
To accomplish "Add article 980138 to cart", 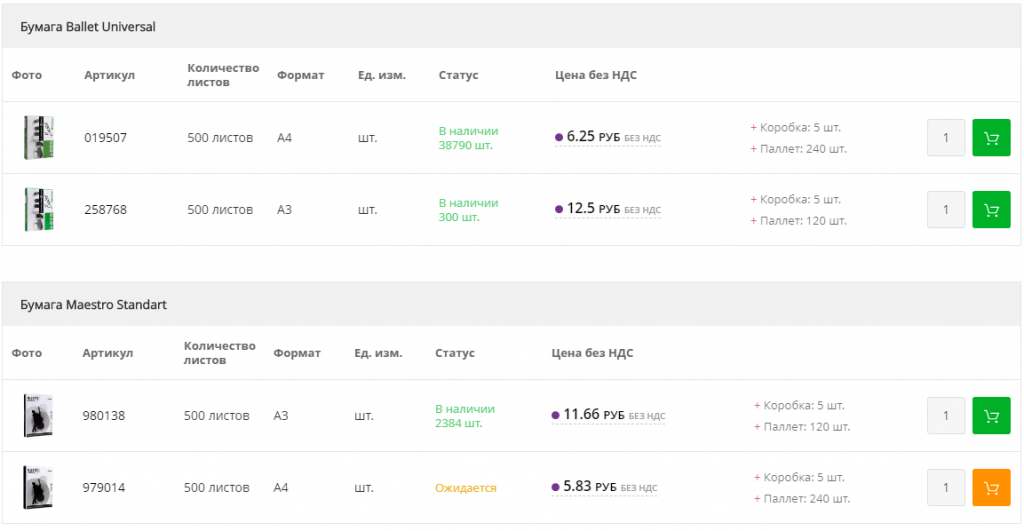I will (x=991, y=416).
